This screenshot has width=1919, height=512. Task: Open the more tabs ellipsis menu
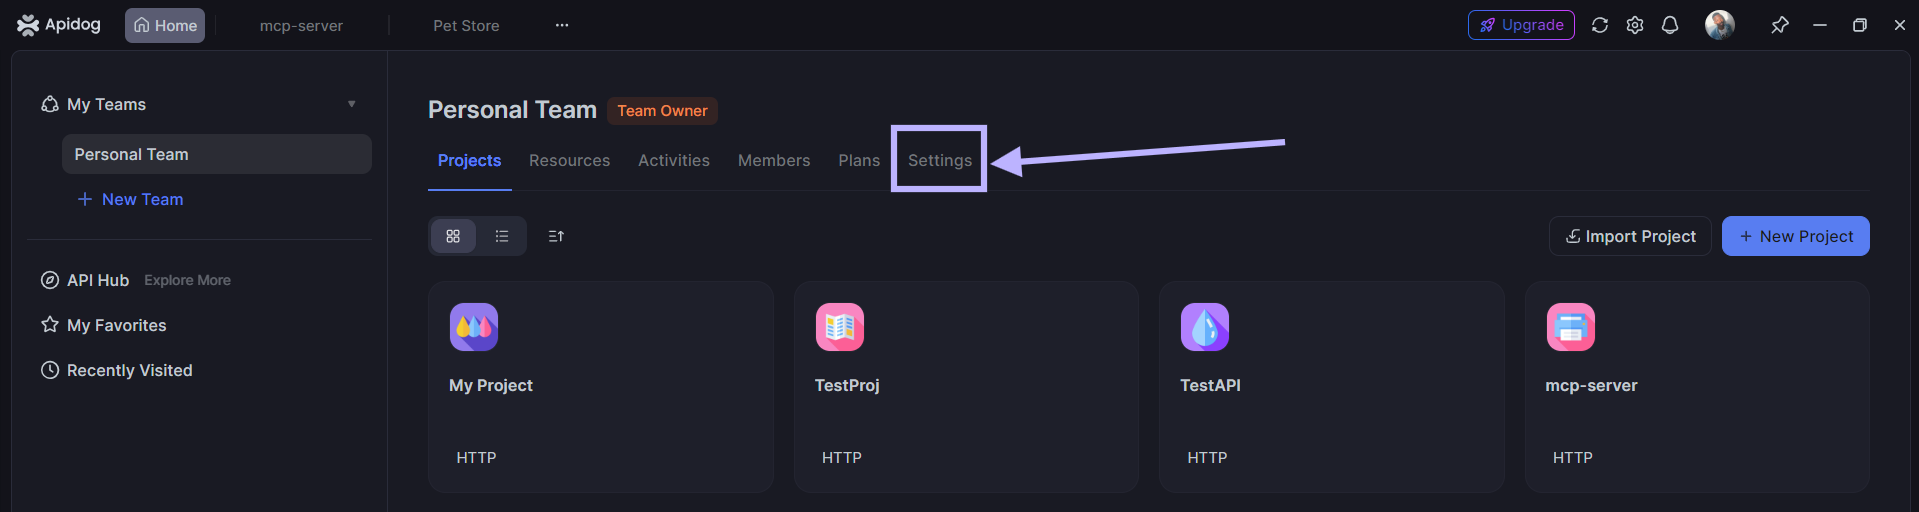pos(562,26)
